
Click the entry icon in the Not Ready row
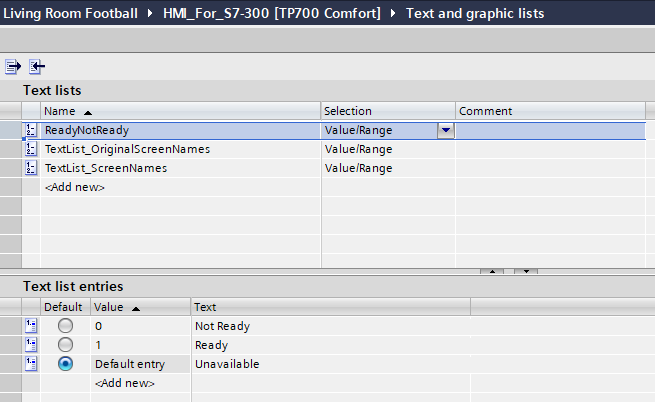coord(31,326)
